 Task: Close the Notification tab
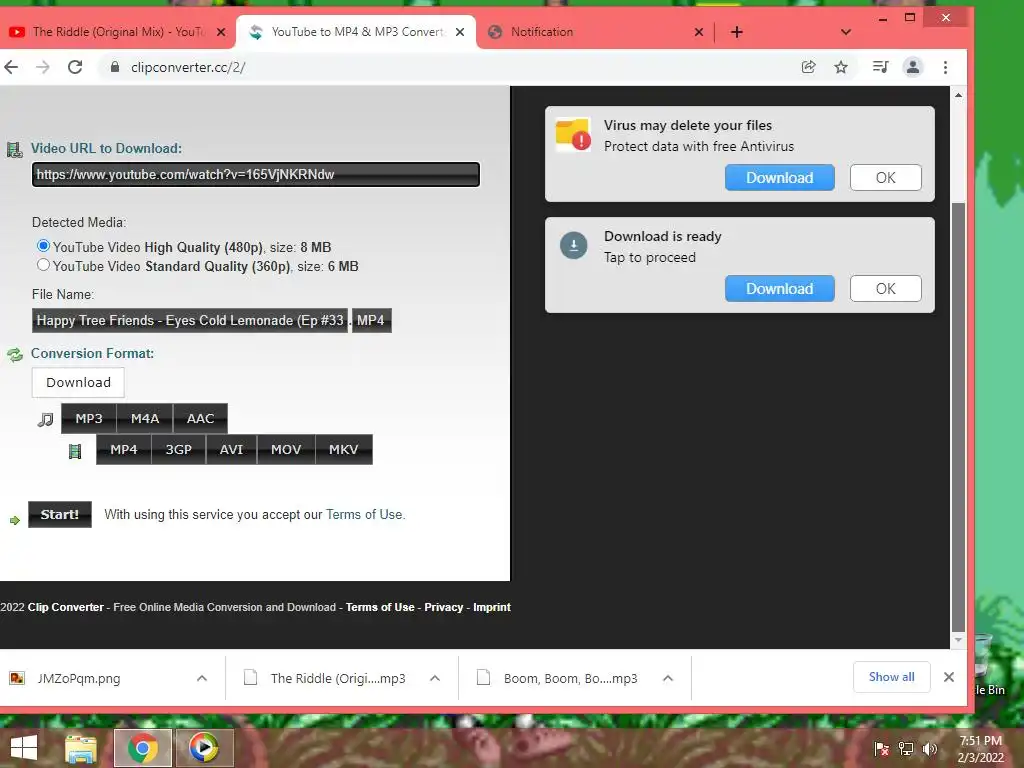[x=699, y=32]
